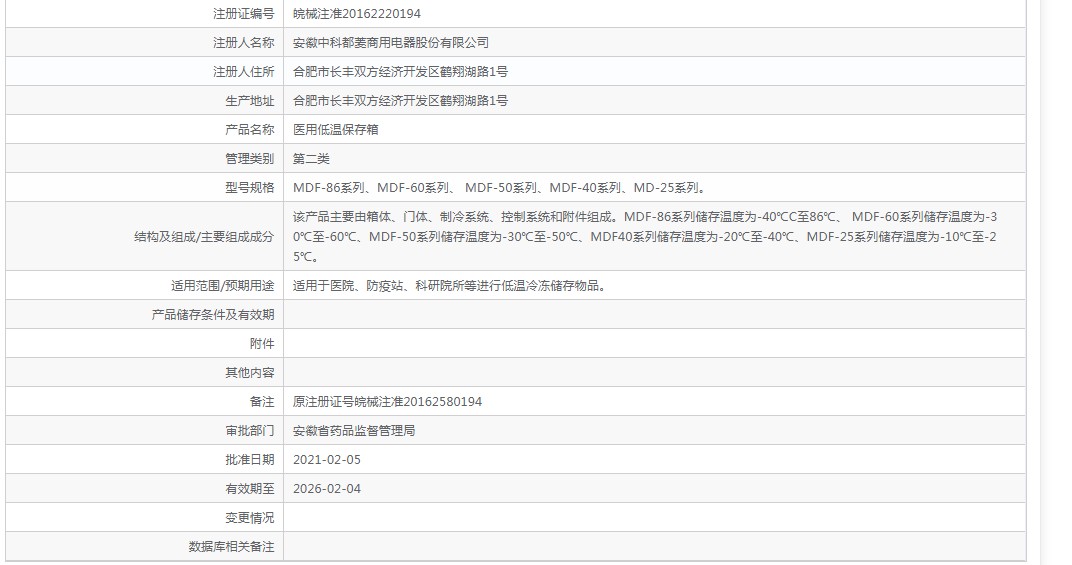Select the 第二类 value
This screenshot has width=1072, height=565.
click(311, 159)
